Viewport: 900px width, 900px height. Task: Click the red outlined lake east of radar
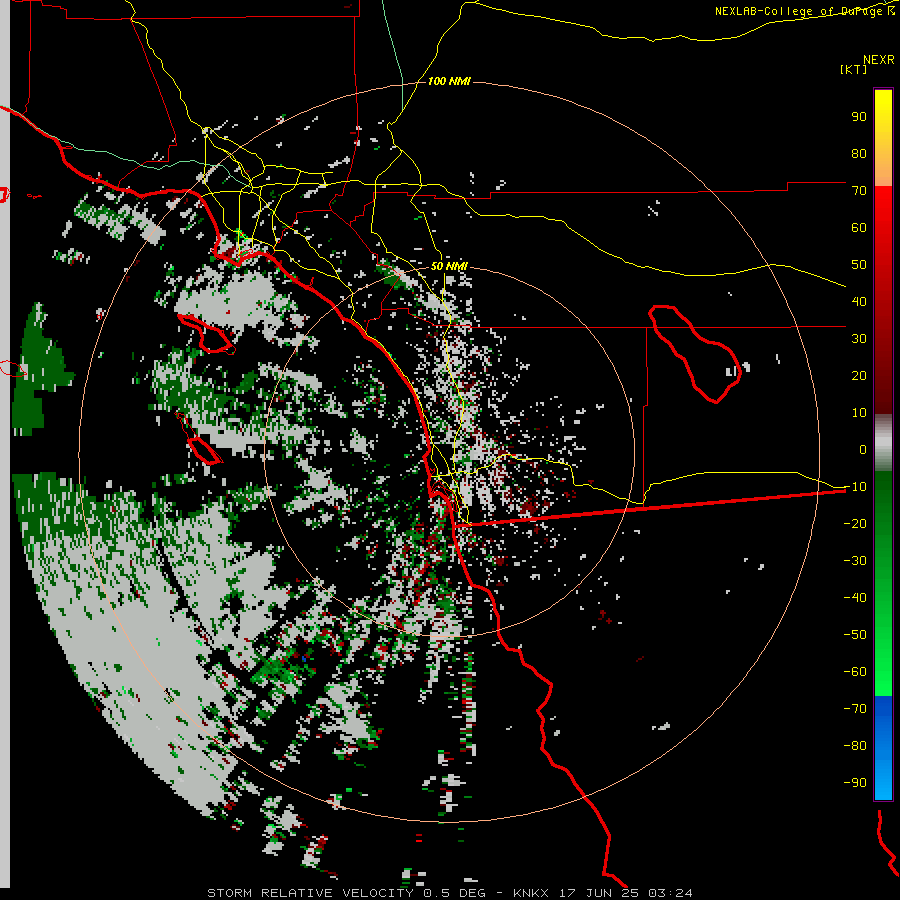pyautogui.click(x=695, y=354)
